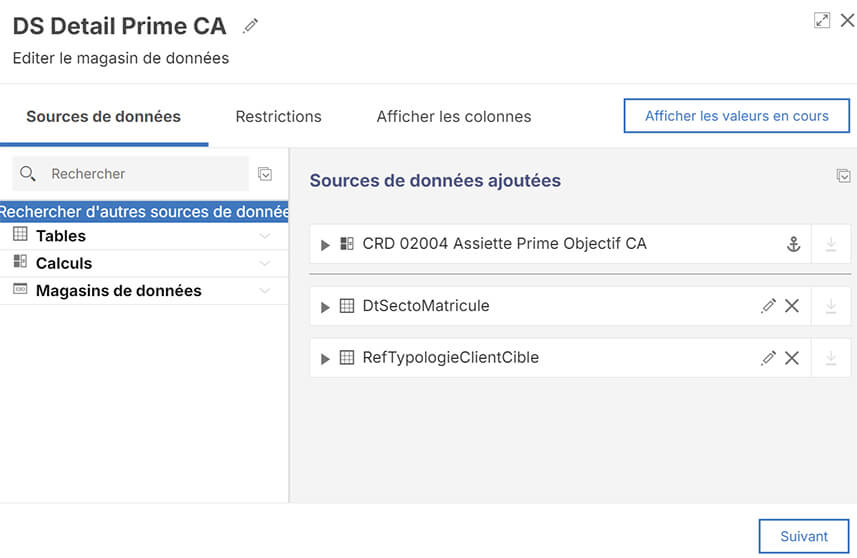Switch to the Restrictions tab
The image size is (857, 558).
coord(278,116)
